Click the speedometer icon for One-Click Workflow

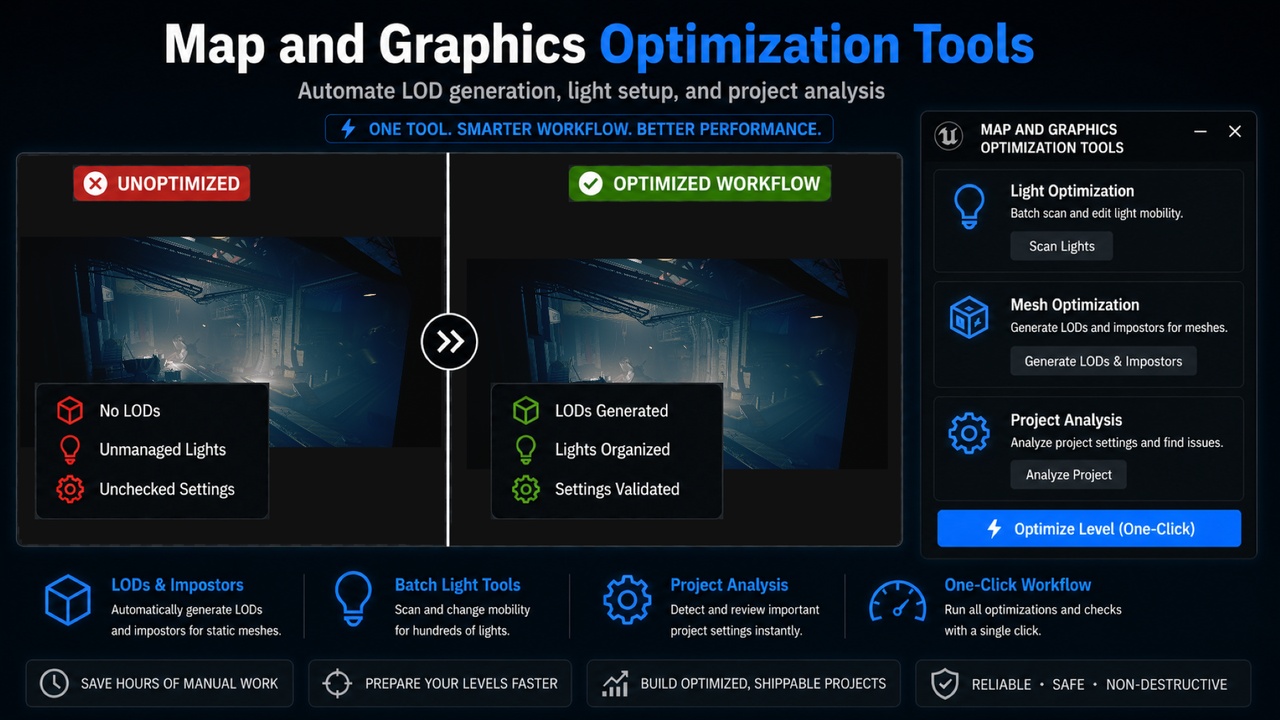coord(897,601)
